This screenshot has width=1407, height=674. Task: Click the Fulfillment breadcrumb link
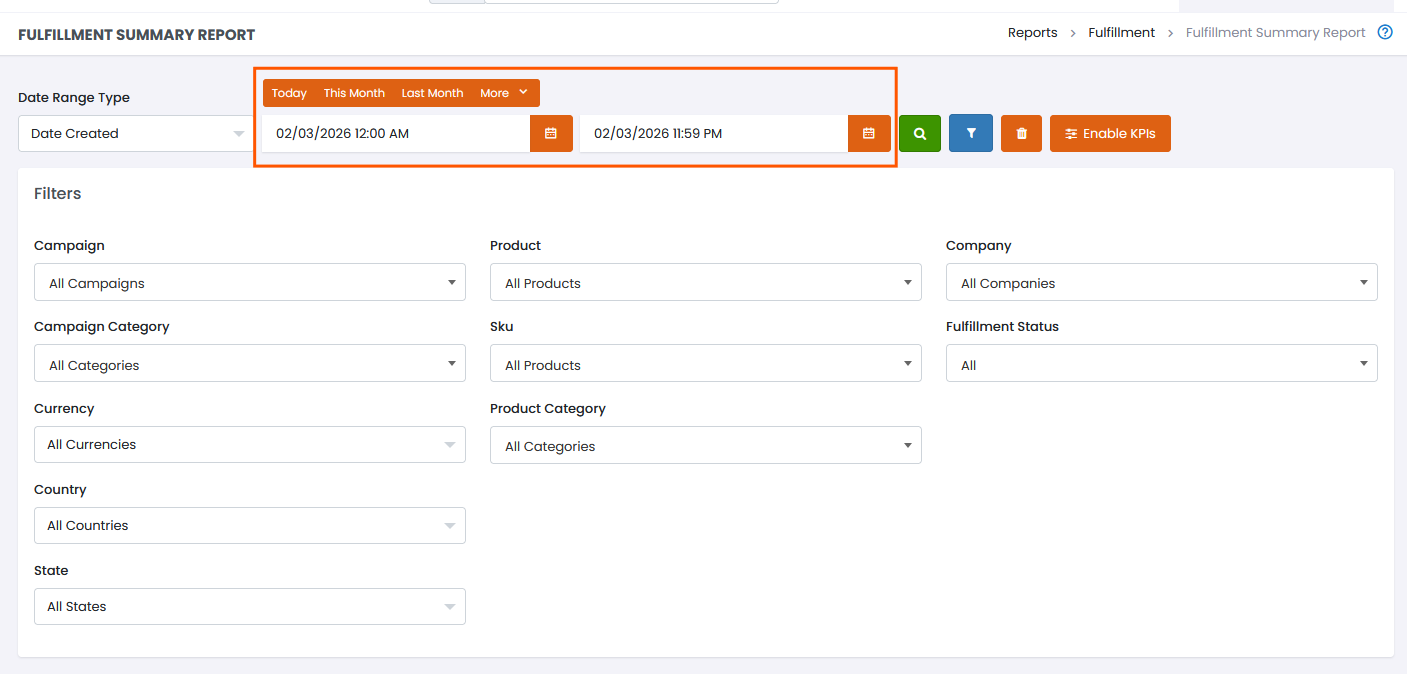pyautogui.click(x=1121, y=33)
